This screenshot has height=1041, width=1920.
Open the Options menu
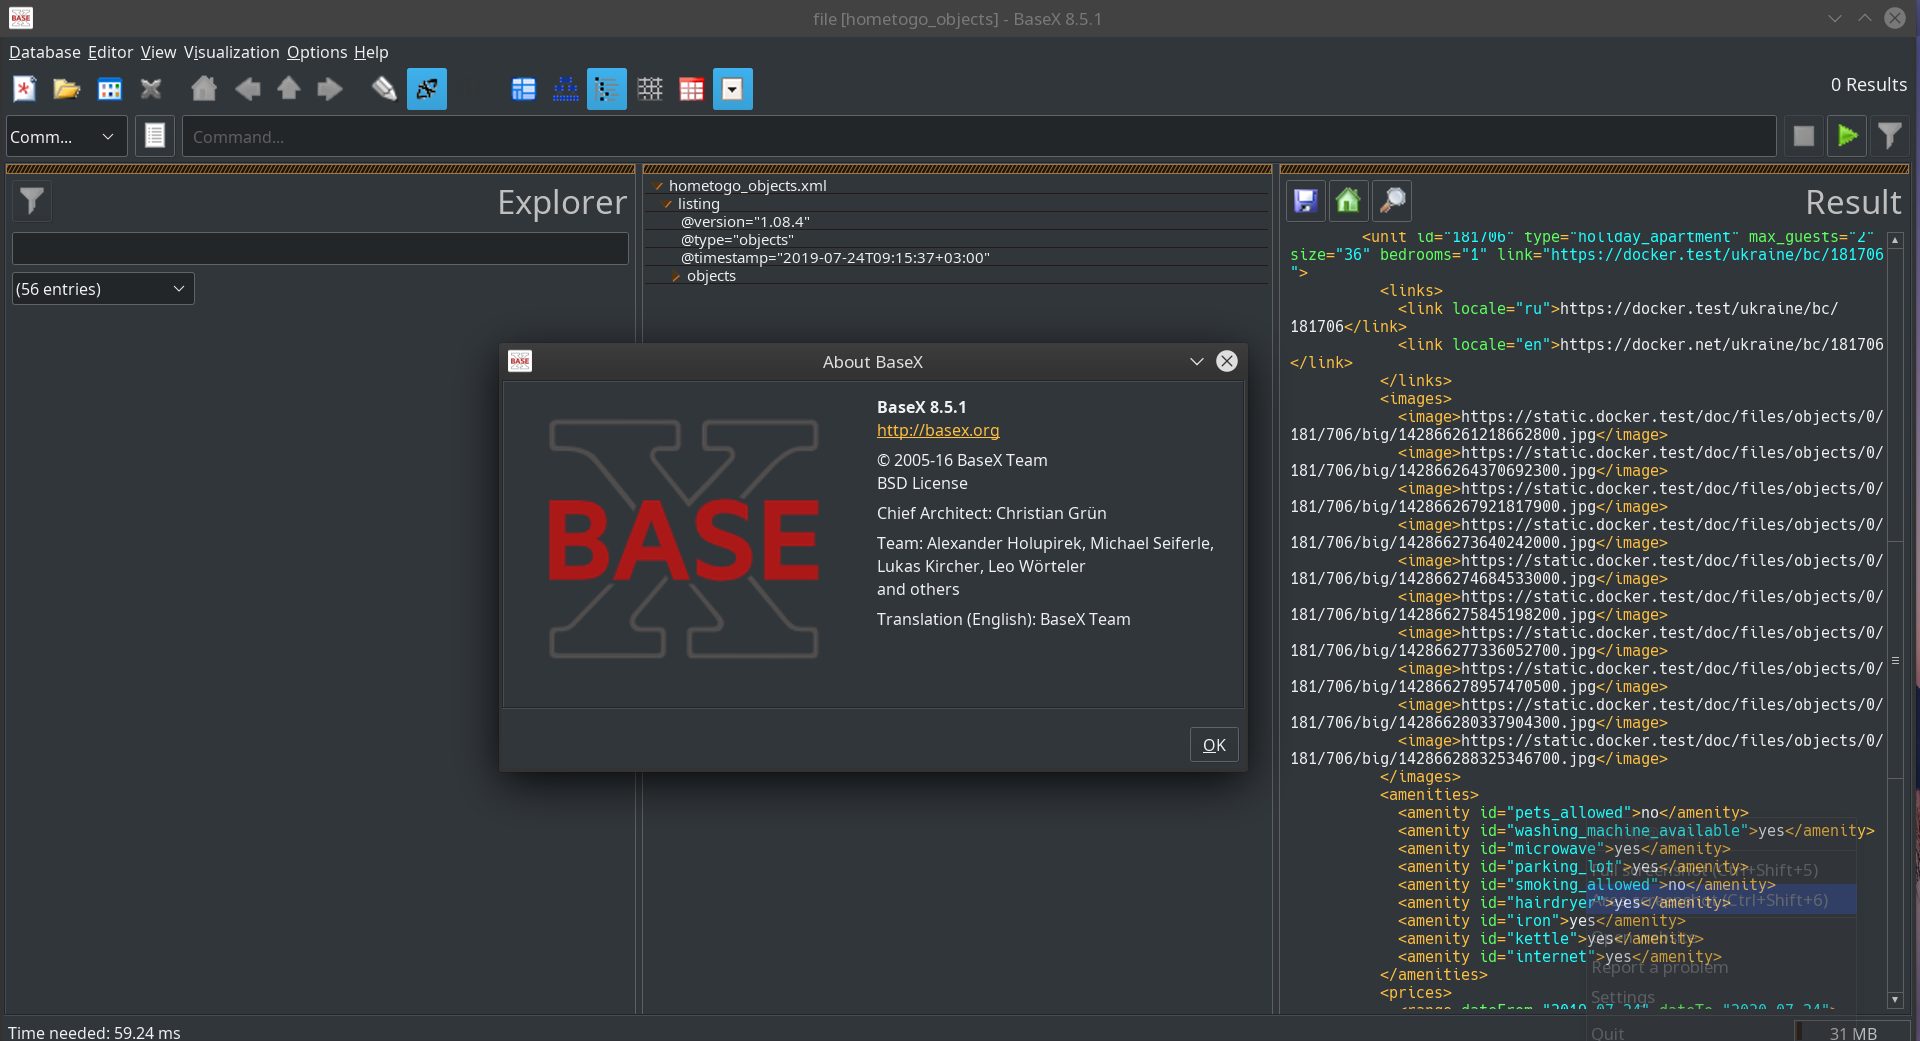317,52
